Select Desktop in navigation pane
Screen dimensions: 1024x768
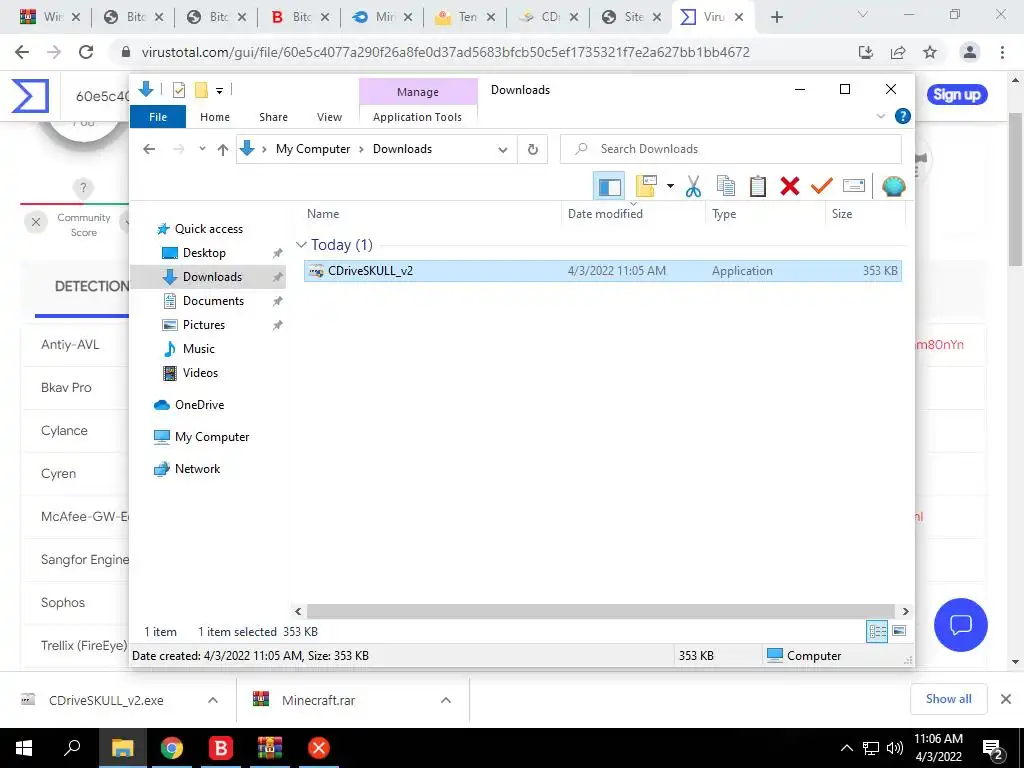tap(204, 253)
